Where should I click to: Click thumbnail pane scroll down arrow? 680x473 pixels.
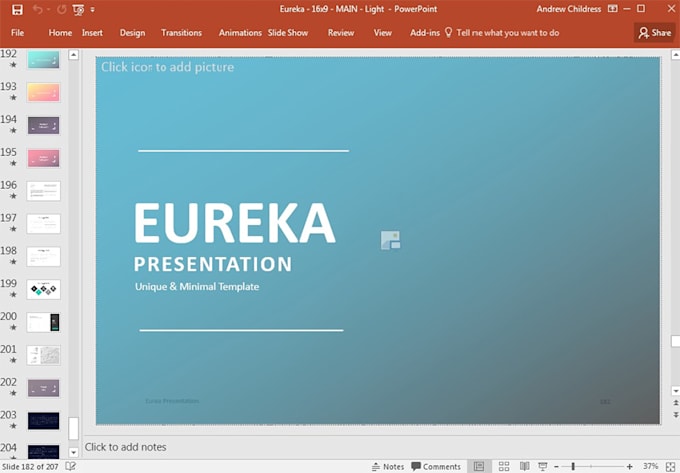tap(74, 453)
